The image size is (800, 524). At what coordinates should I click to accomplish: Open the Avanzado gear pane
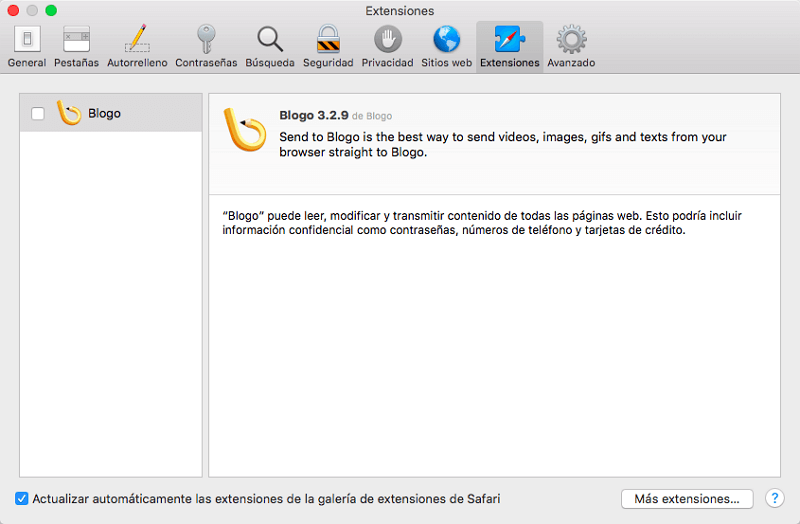click(x=571, y=46)
